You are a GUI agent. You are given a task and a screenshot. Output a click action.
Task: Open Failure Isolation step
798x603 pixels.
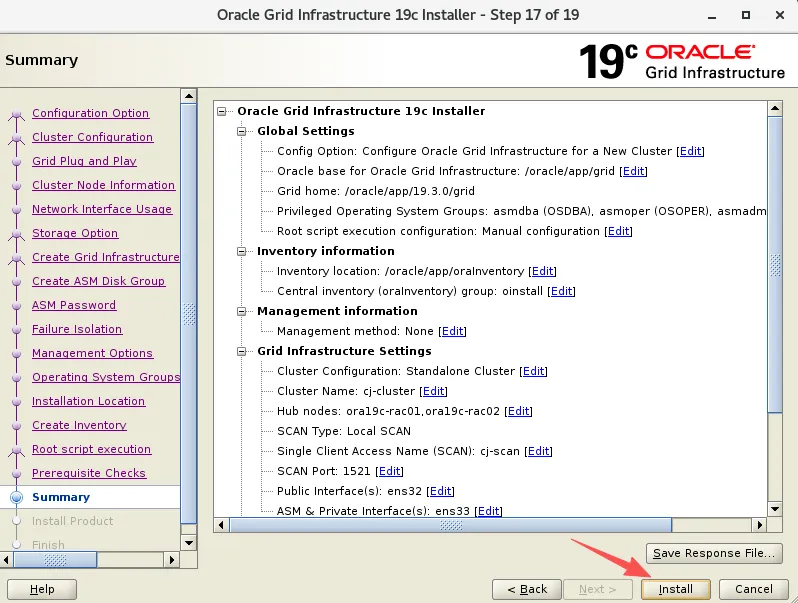77,329
